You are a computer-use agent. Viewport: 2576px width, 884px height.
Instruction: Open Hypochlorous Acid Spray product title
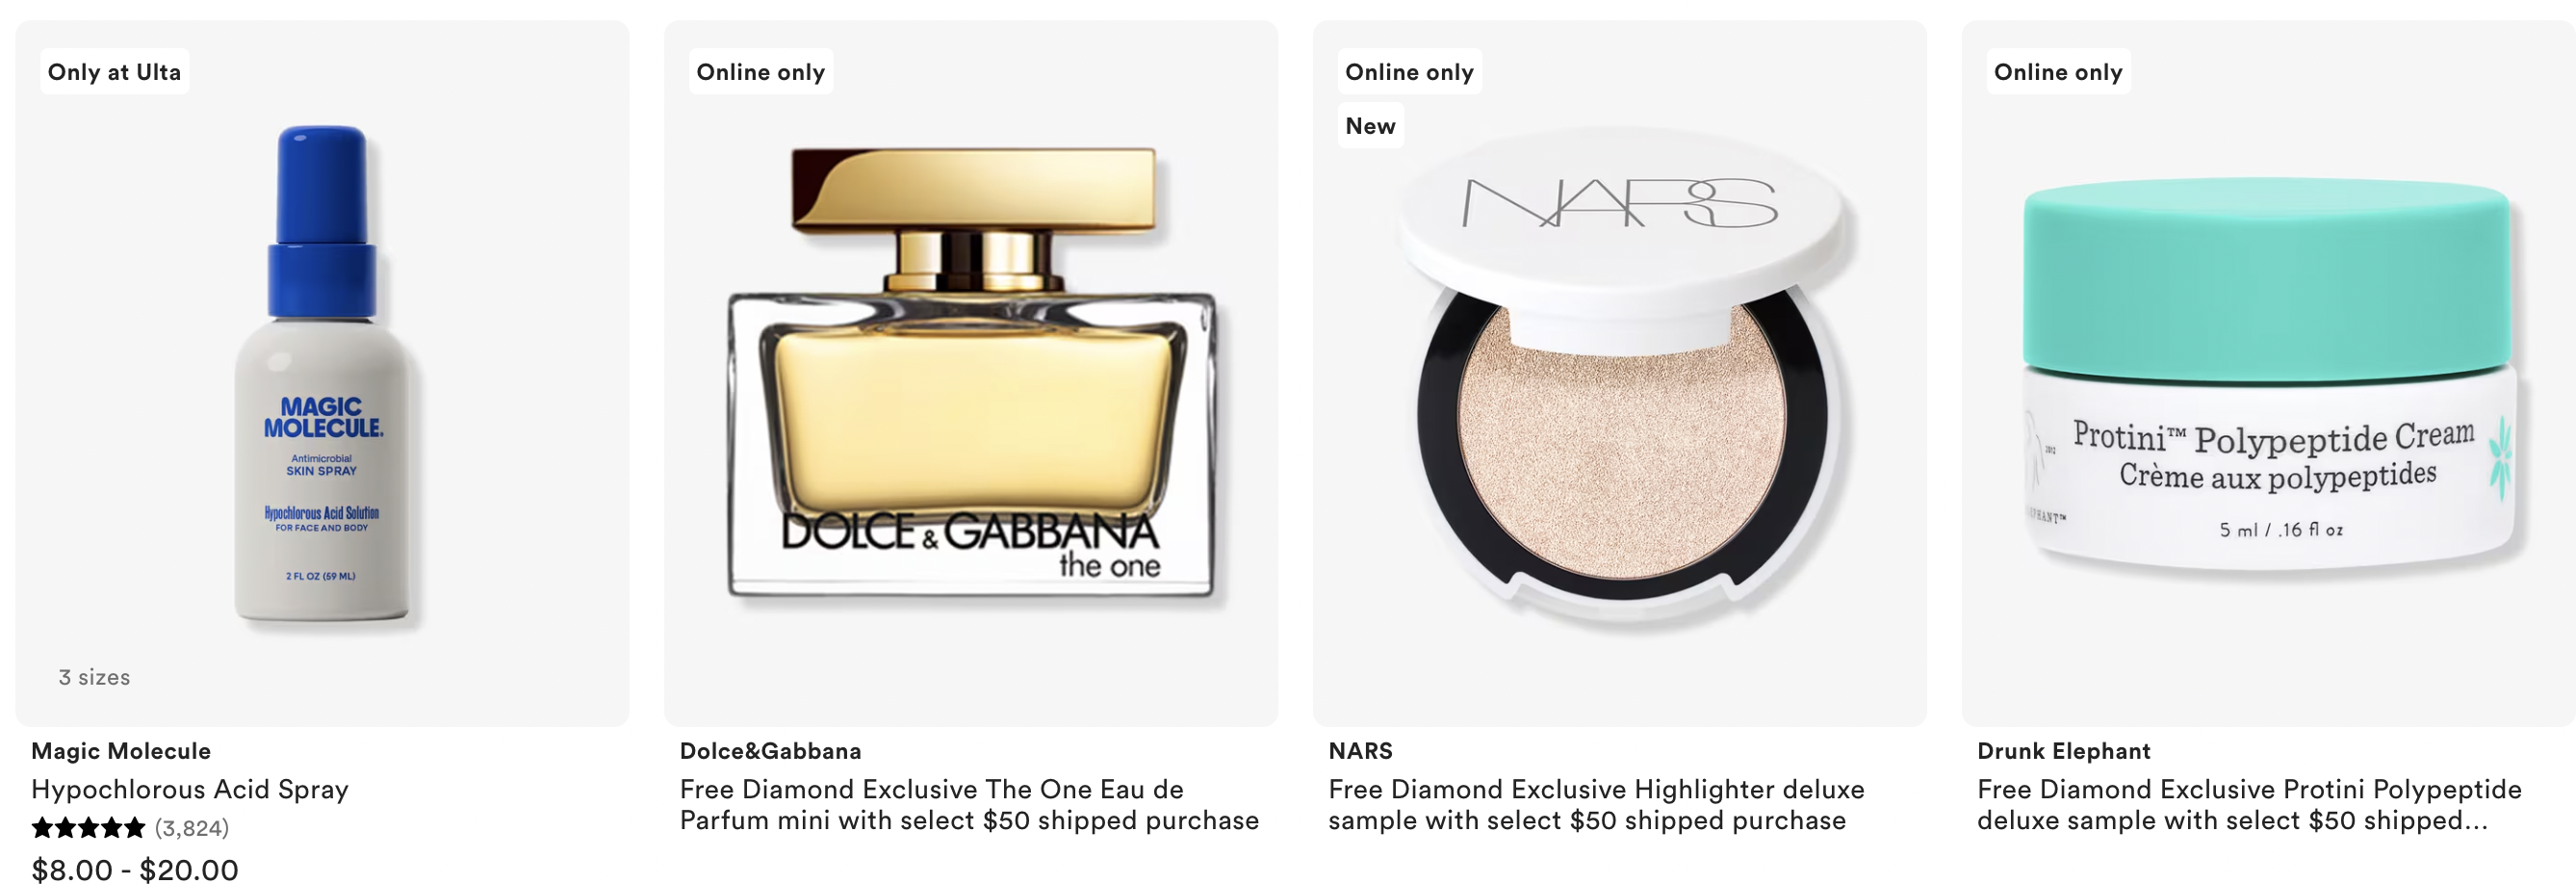click(x=190, y=789)
